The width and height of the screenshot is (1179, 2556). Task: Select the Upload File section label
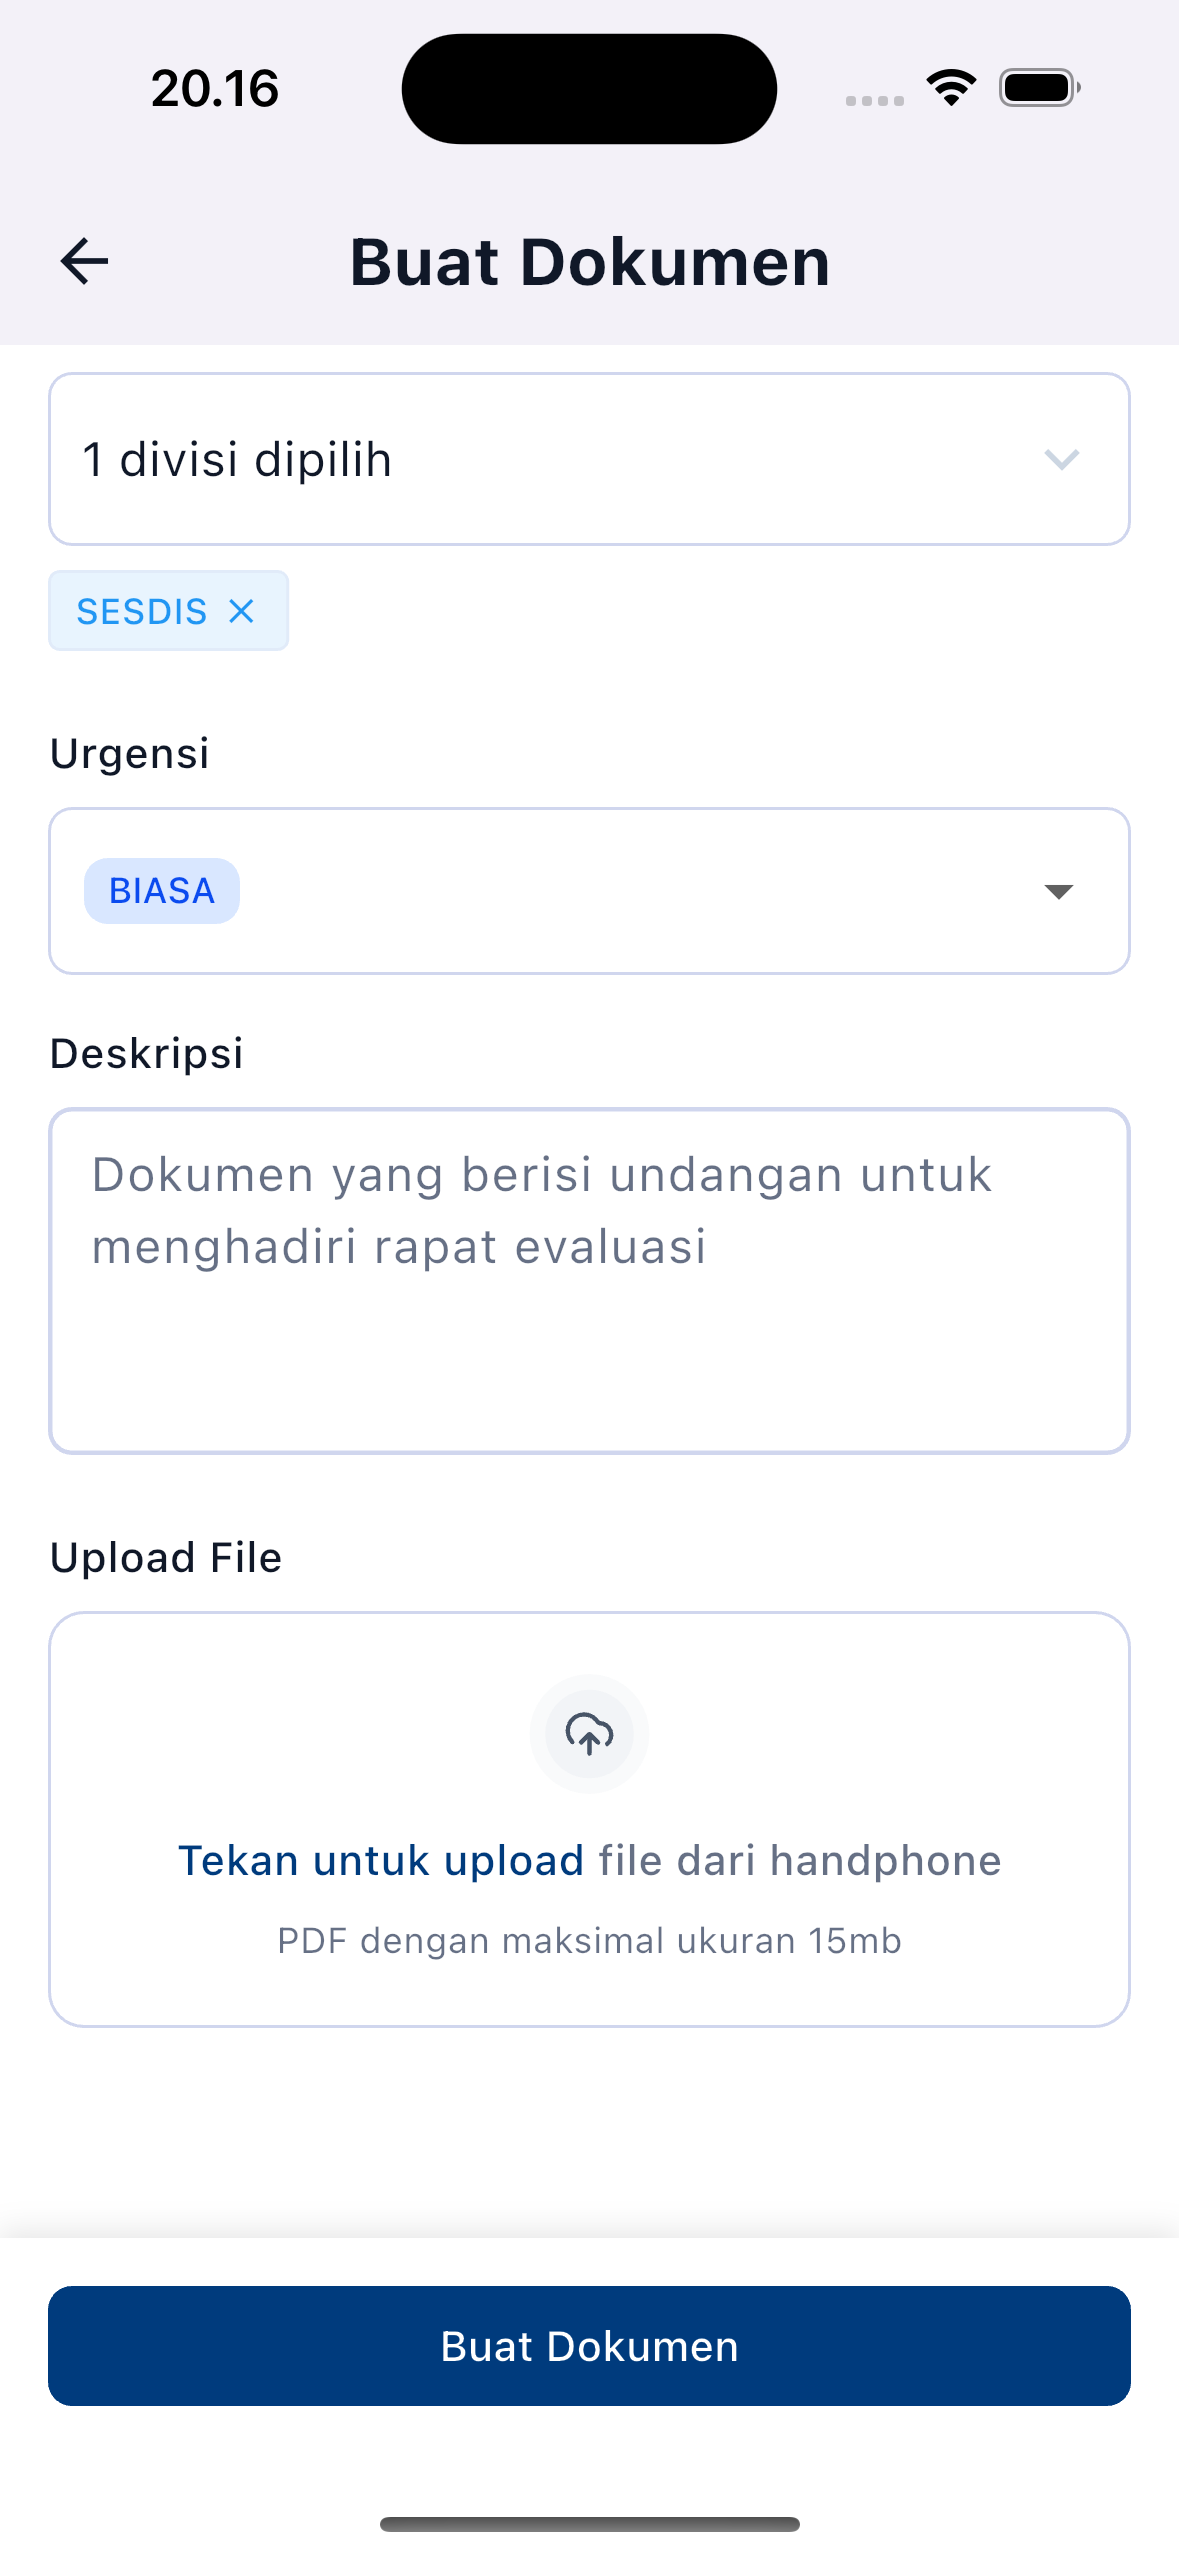click(165, 1557)
